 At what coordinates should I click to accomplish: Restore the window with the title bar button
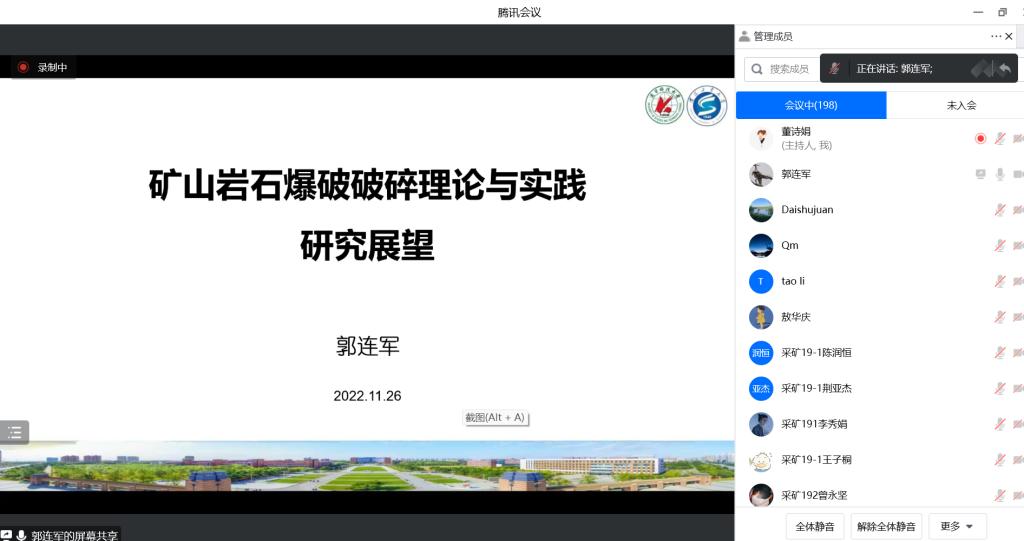[x=1002, y=12]
